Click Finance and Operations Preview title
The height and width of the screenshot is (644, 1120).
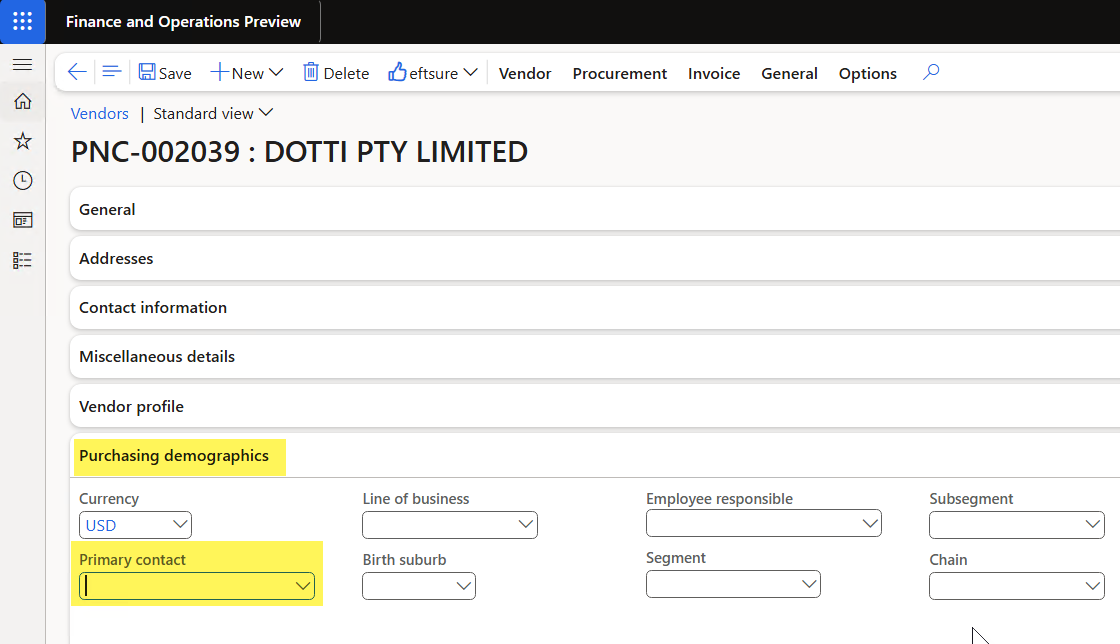point(184,21)
